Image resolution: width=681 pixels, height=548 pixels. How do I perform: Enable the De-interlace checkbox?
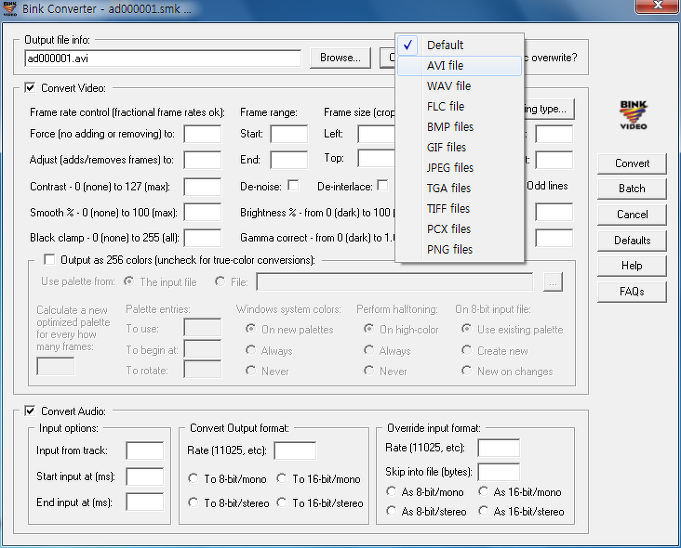[383, 185]
